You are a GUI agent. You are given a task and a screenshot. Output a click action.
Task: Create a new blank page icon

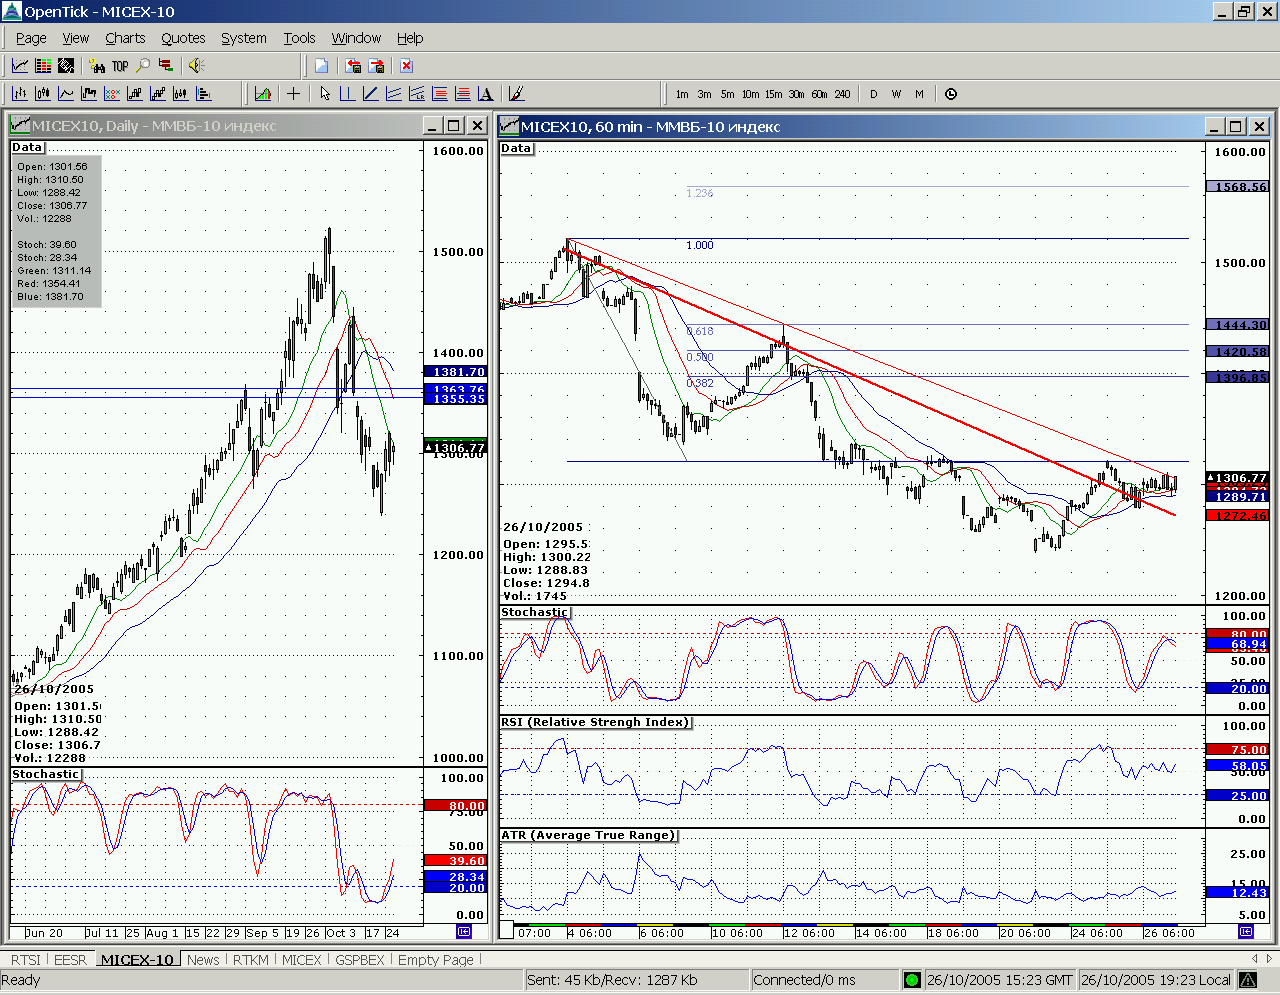click(x=321, y=66)
